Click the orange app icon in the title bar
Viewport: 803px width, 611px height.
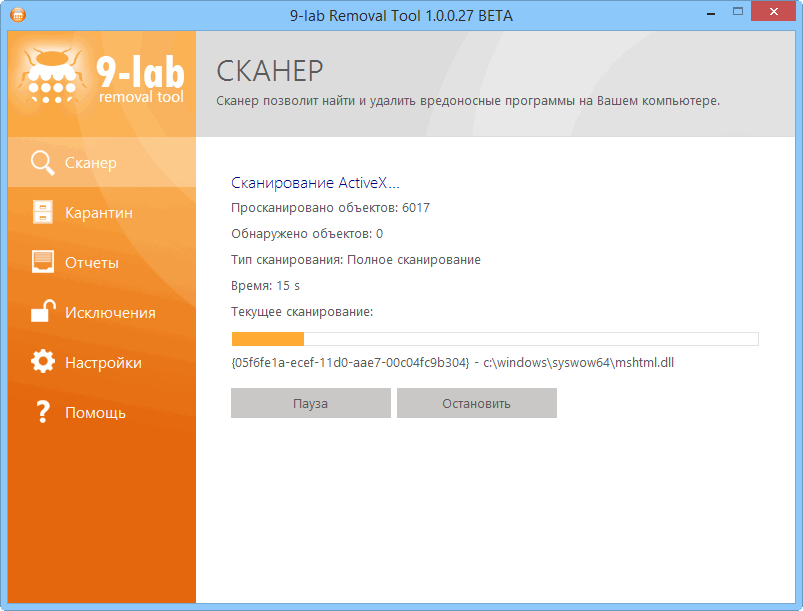coord(18,15)
